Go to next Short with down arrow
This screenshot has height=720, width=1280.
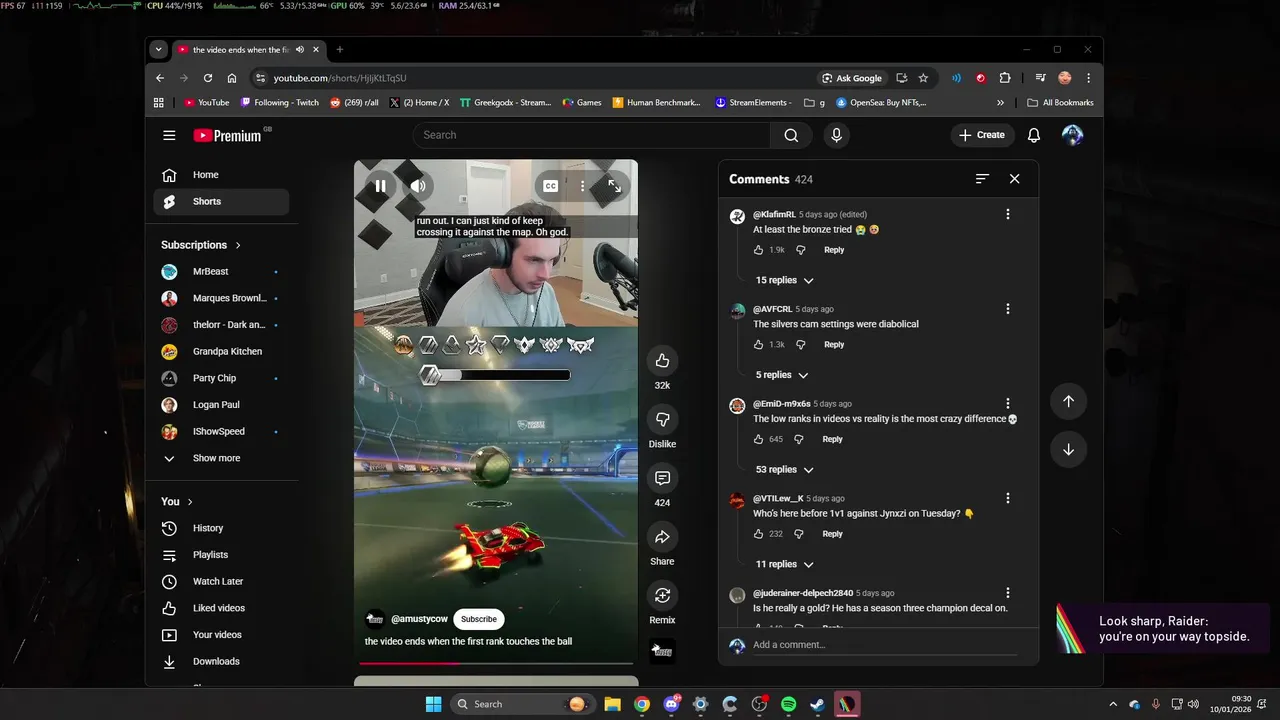(x=1068, y=450)
